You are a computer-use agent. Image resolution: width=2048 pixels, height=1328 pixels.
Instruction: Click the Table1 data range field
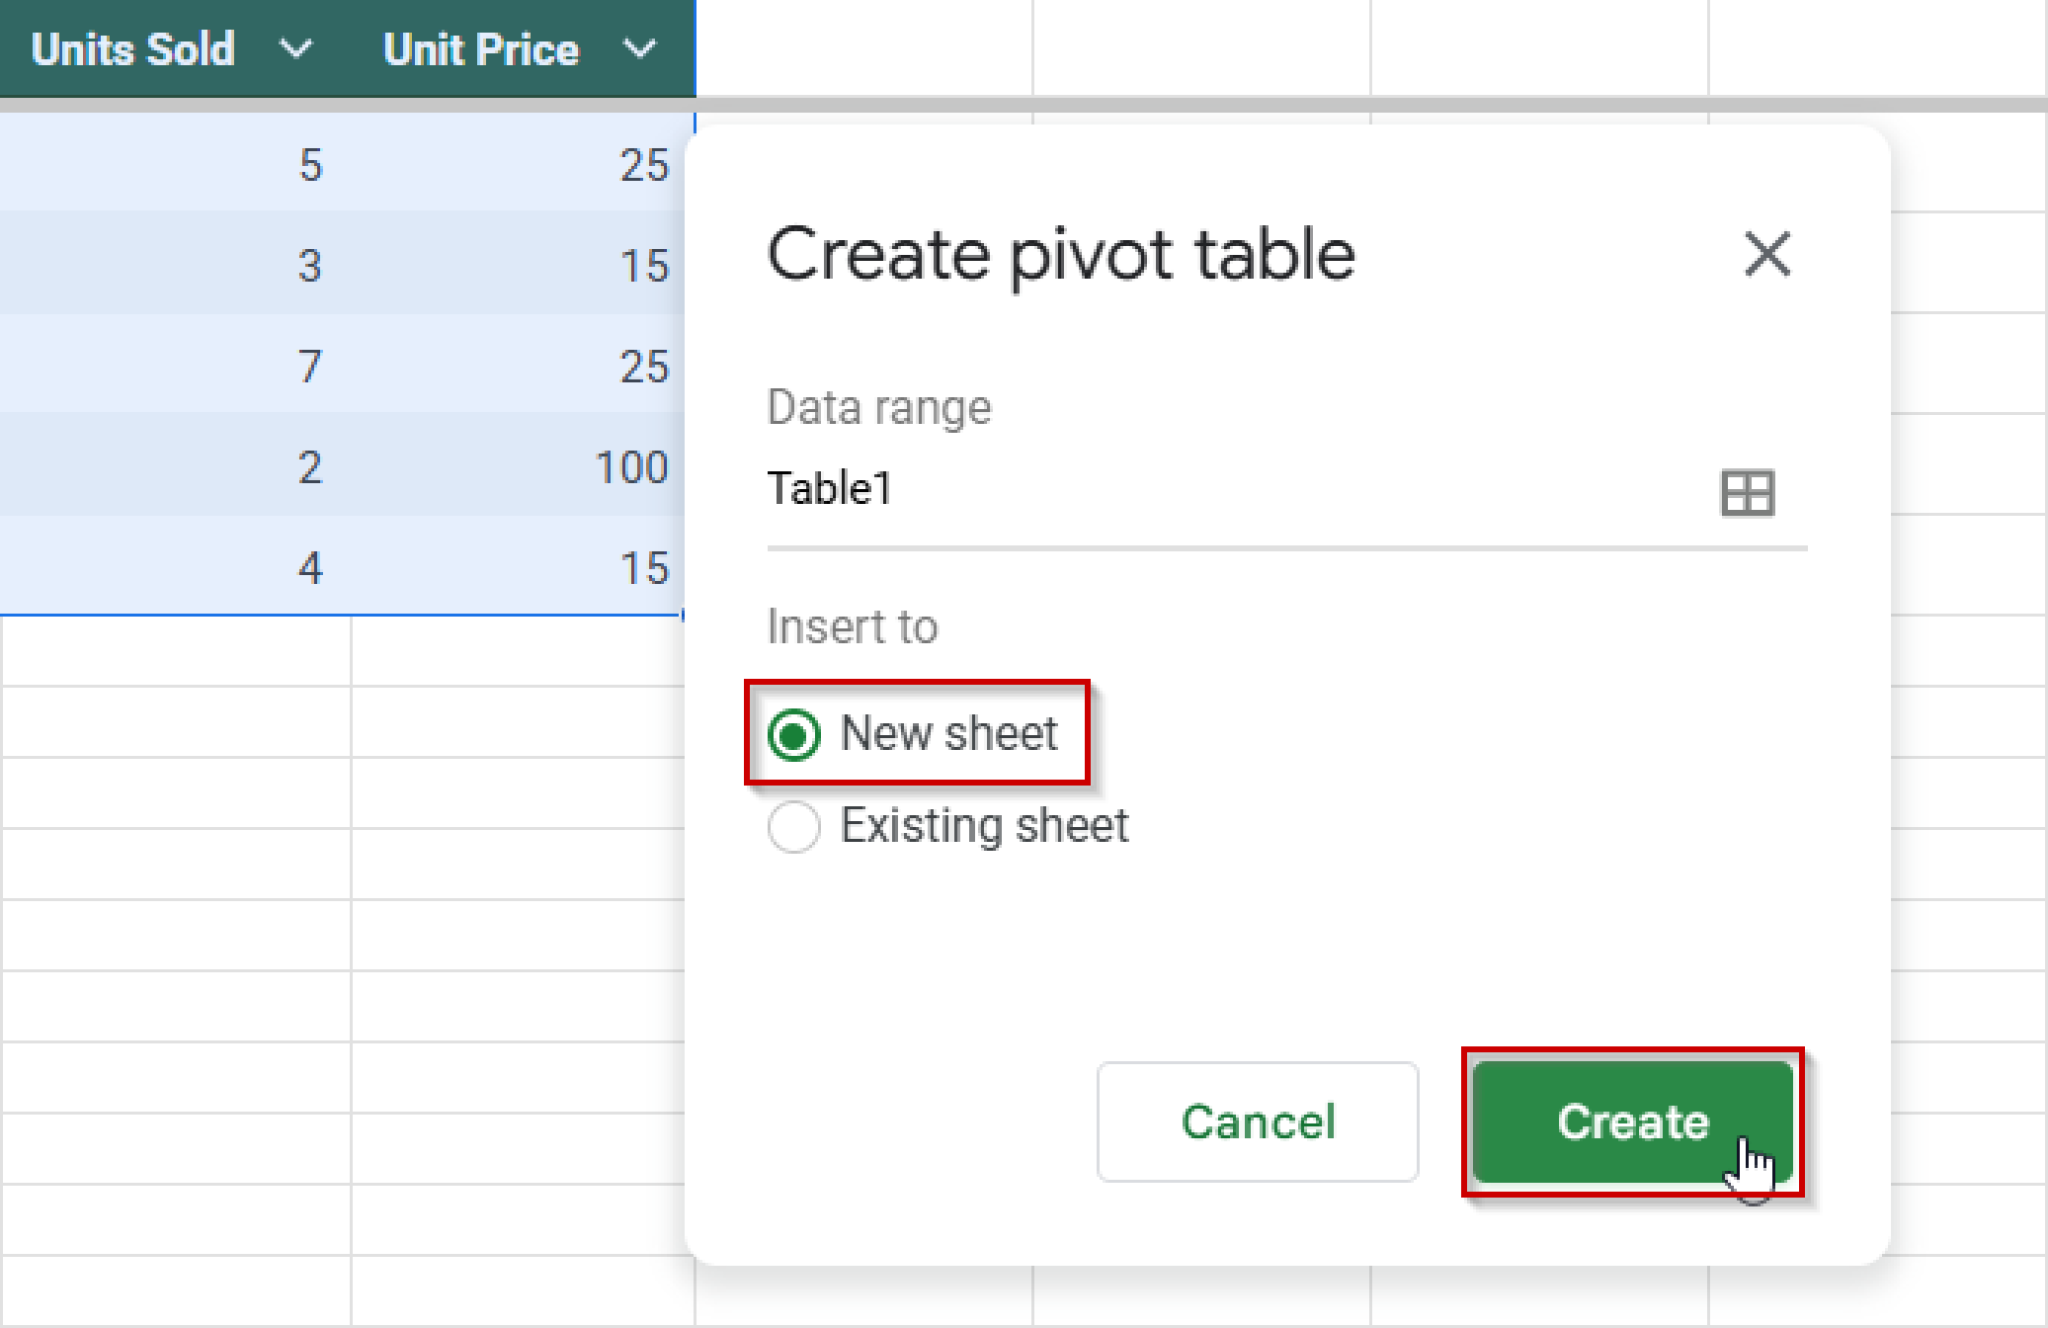(x=1000, y=490)
